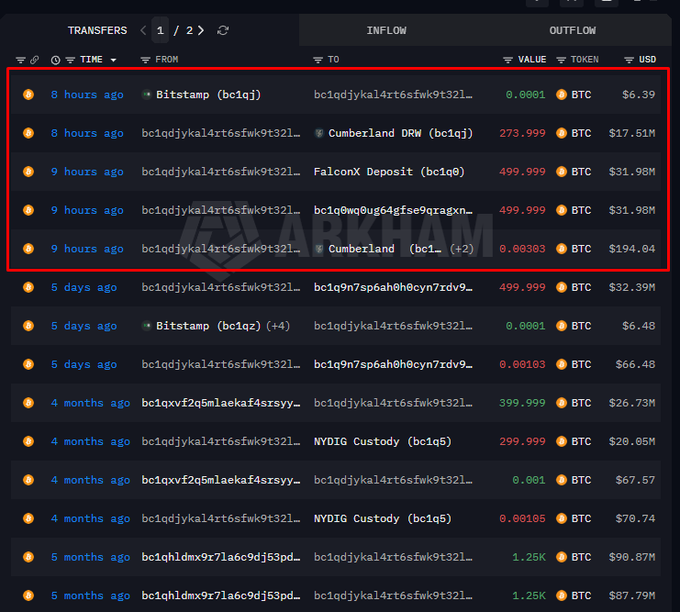Click Bitcoin icon on FalconX Deposit row
Screen dimensions: 680x612
point(29,171)
